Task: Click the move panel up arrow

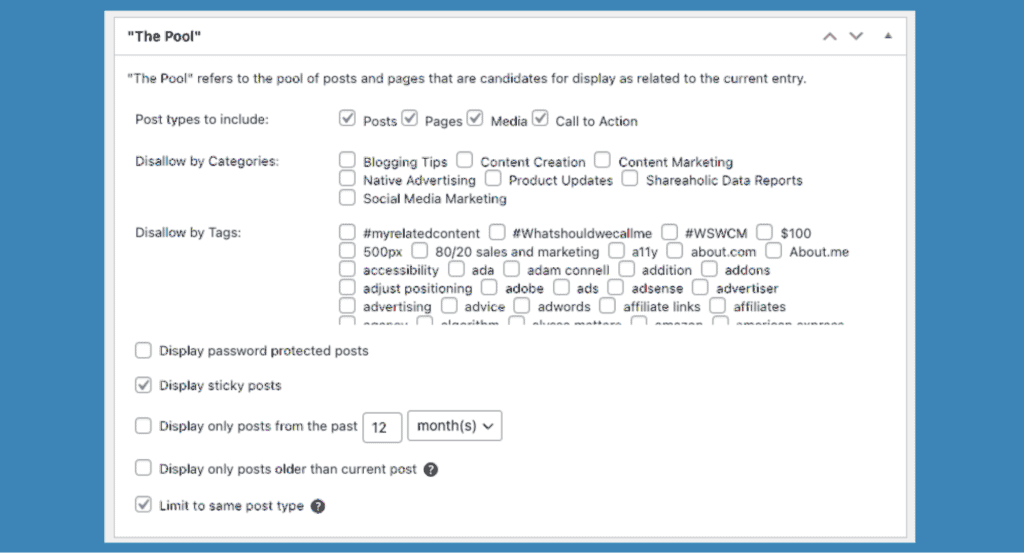Action: point(829,36)
